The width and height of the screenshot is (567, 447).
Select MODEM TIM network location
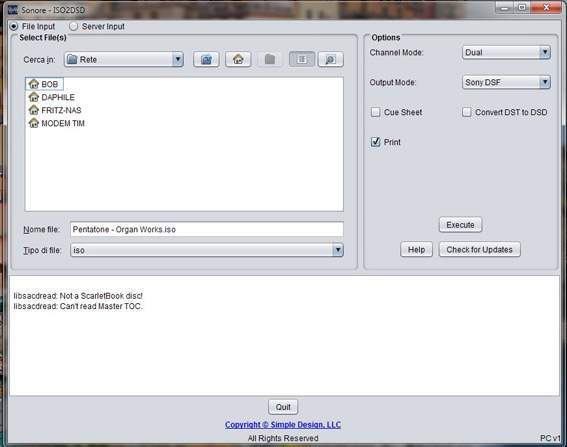click(x=56, y=123)
